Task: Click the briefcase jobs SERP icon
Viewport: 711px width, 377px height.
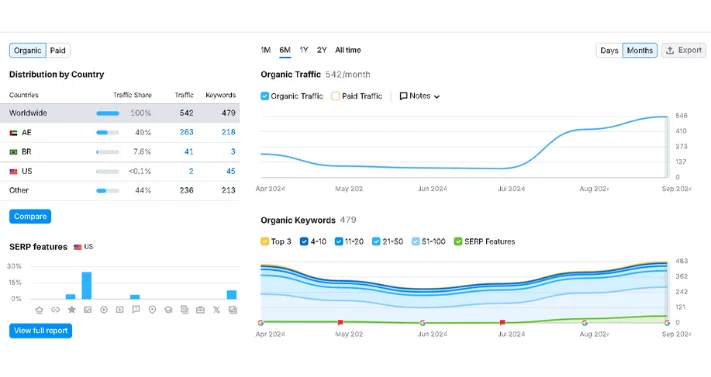Action: pyautogui.click(x=200, y=310)
